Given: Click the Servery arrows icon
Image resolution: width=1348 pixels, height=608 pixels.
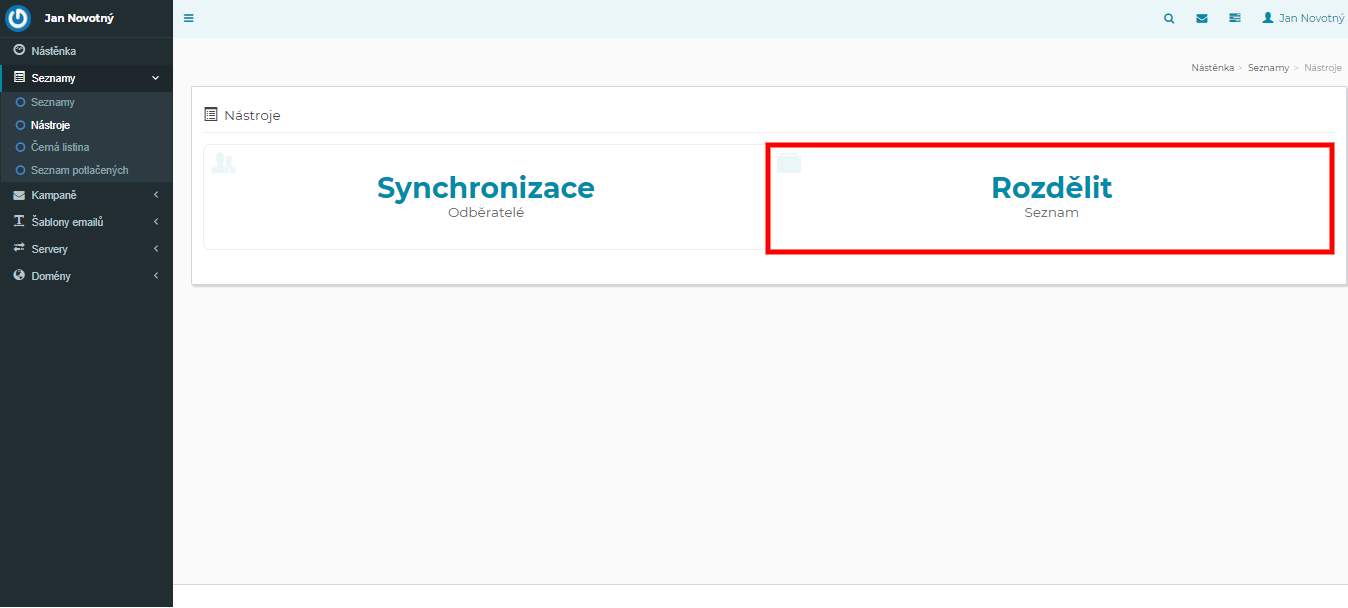Looking at the screenshot, I should [x=19, y=248].
